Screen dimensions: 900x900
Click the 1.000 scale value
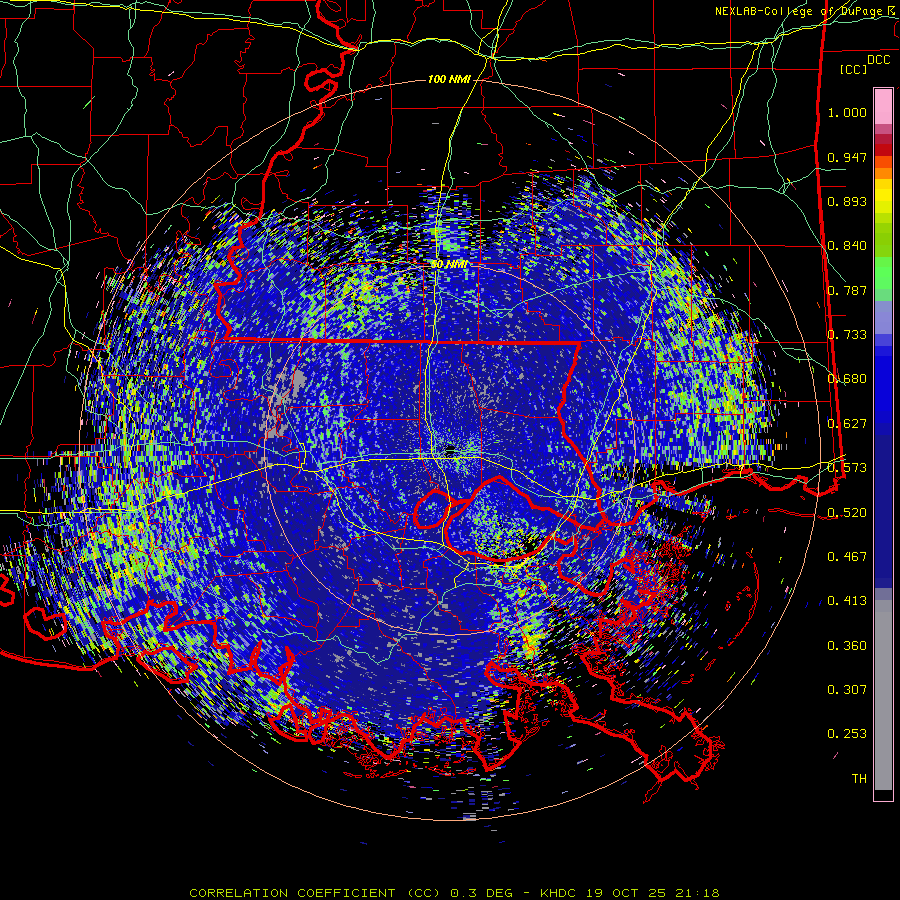[x=847, y=112]
